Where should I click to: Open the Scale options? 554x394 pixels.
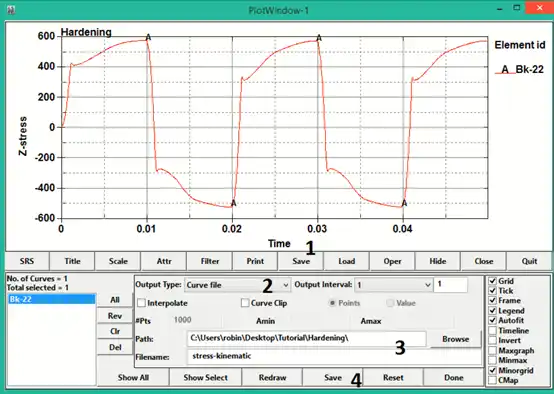point(118,261)
